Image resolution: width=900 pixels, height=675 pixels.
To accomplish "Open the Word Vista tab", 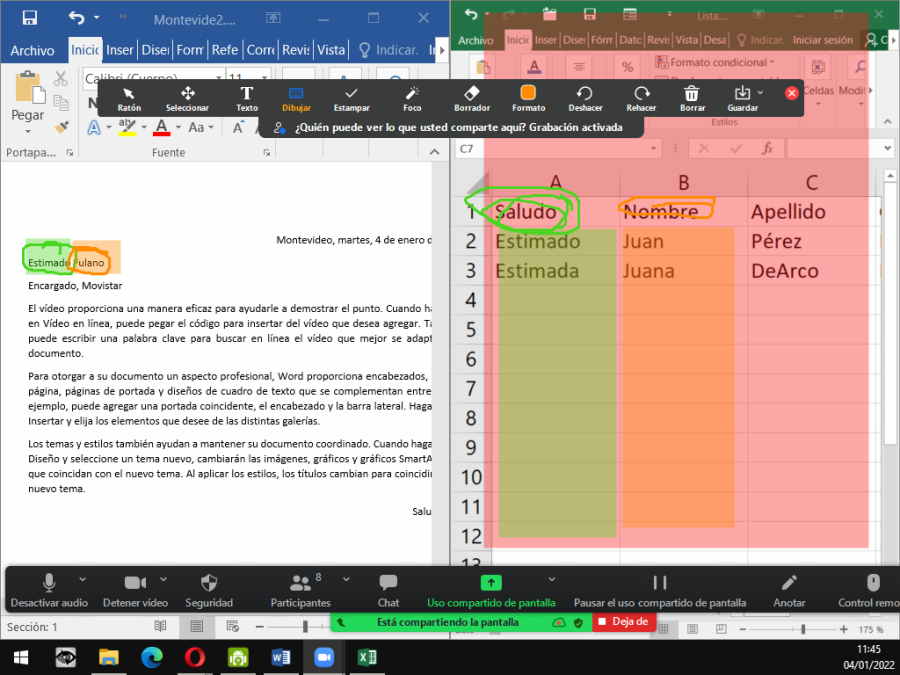I will tap(331, 50).
